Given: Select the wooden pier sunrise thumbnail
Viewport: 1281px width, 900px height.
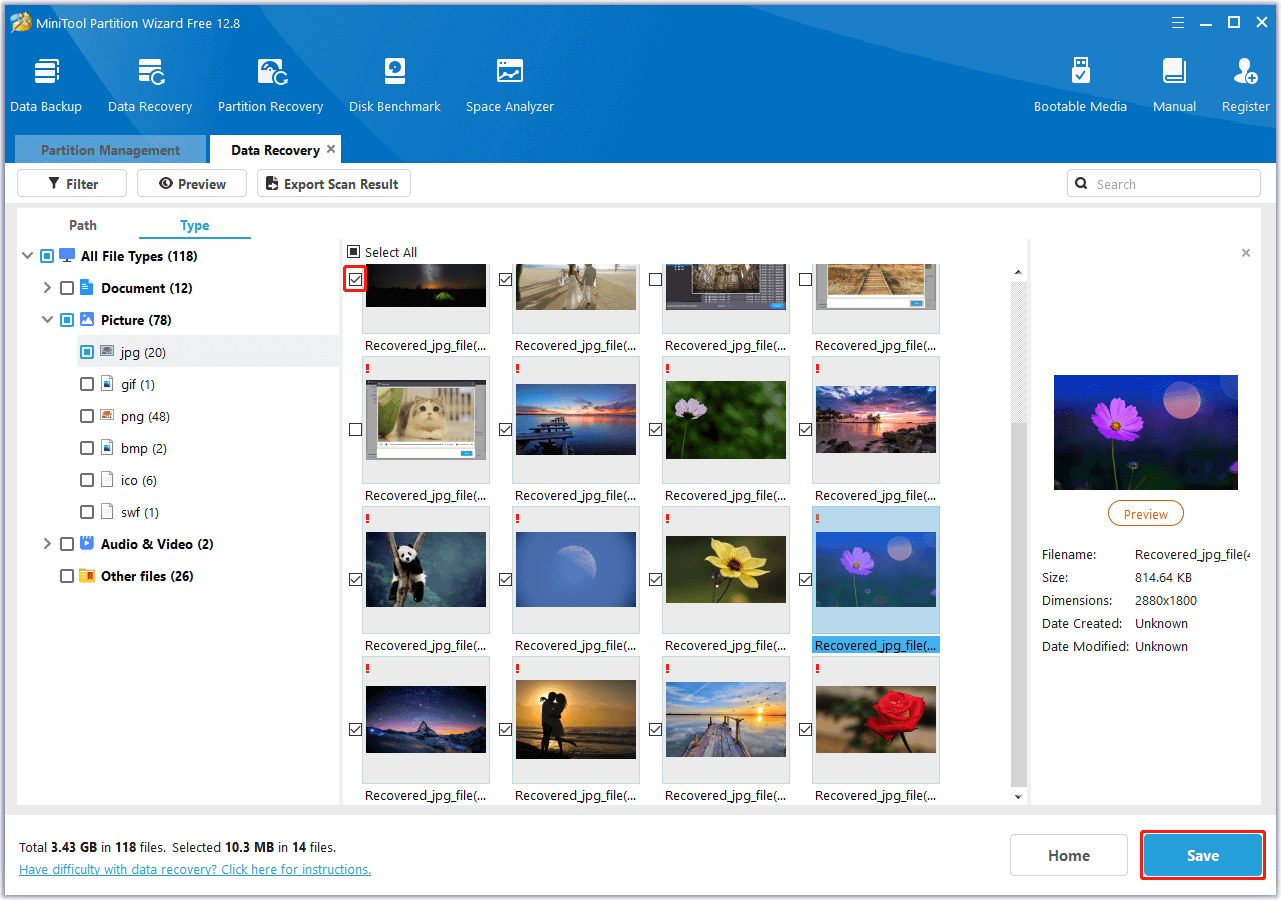Looking at the screenshot, I should pos(726,720).
